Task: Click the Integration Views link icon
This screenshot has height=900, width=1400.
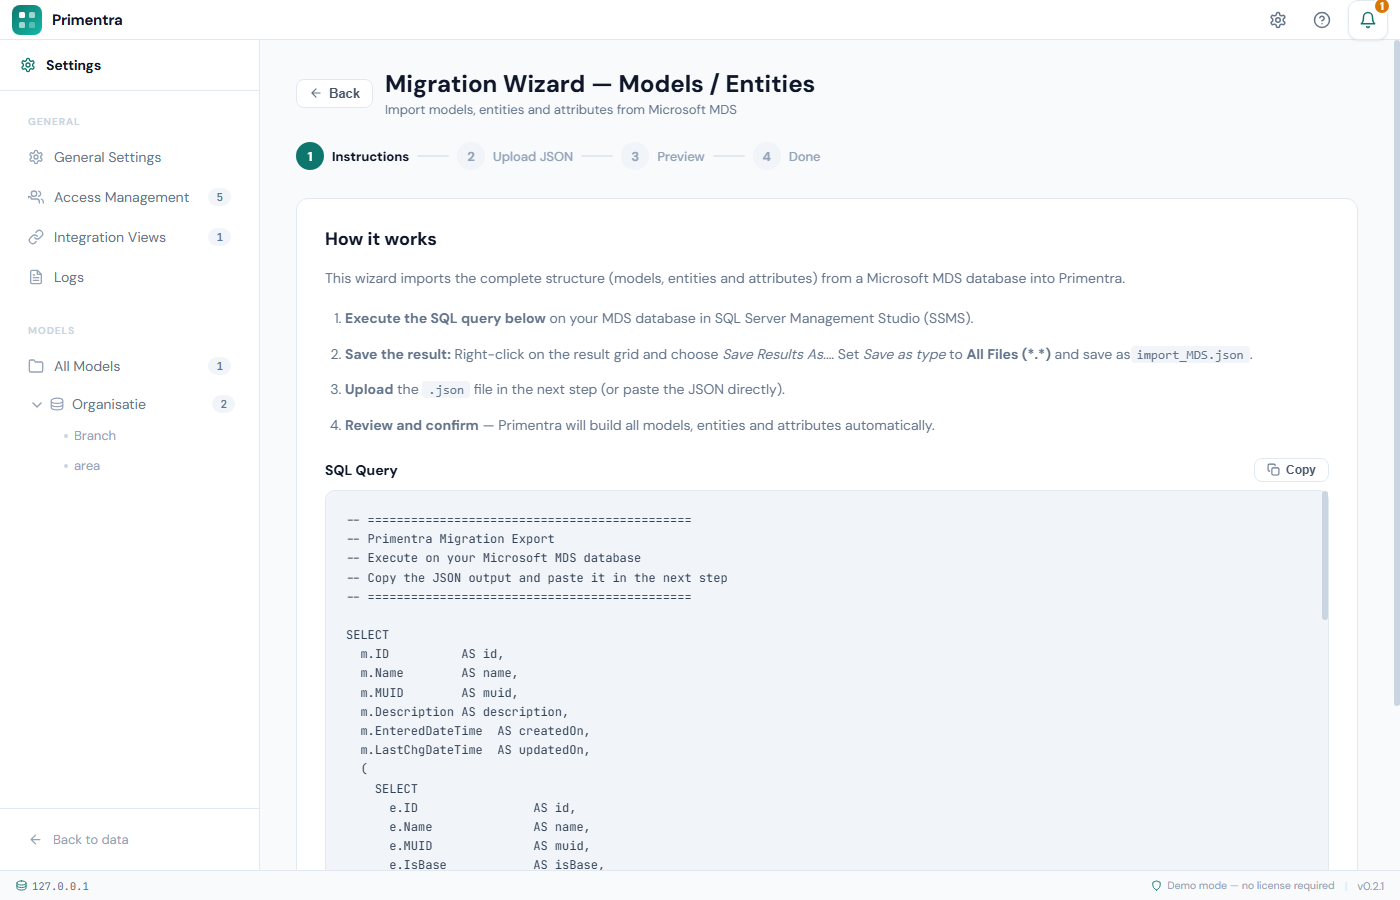Action: tap(36, 237)
